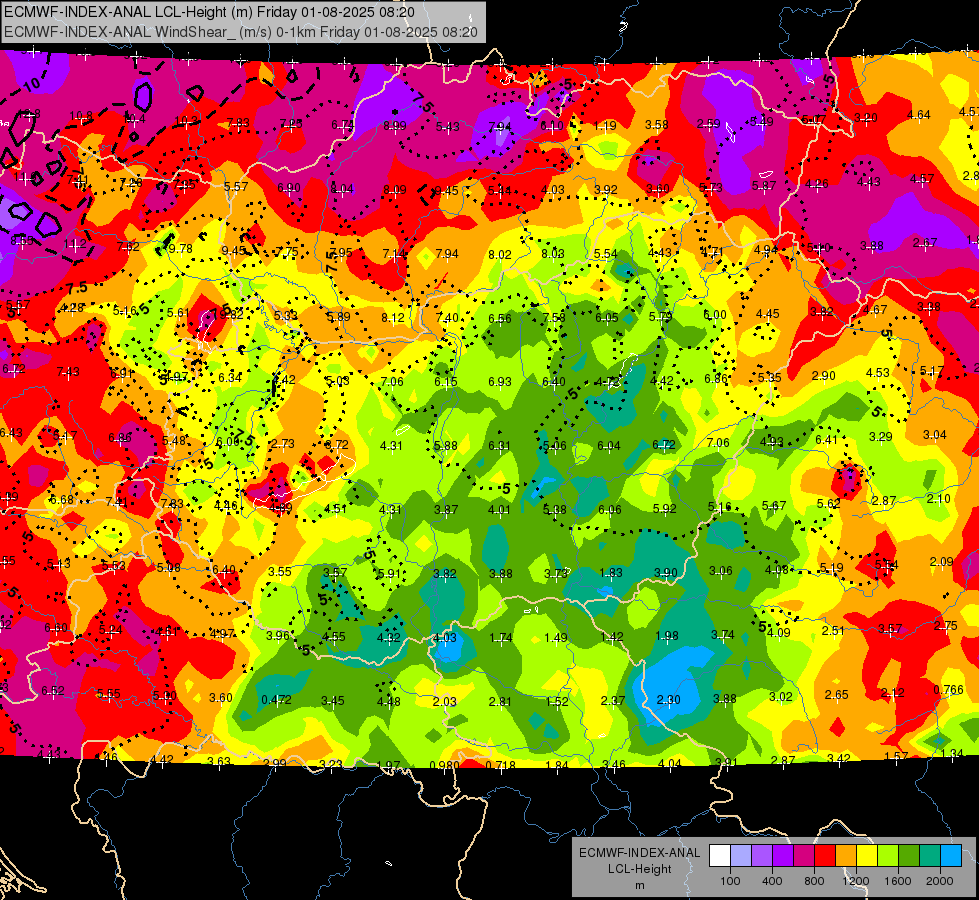Click the wind shear value 3.58

(x=656, y=124)
